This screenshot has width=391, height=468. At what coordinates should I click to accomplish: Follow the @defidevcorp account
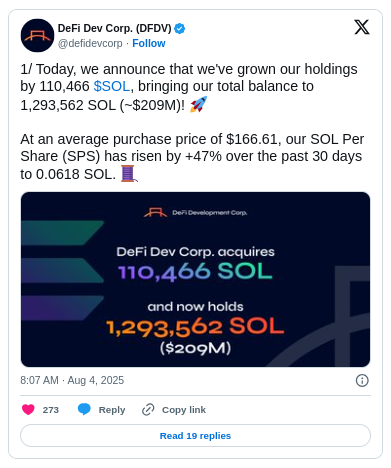point(149,43)
